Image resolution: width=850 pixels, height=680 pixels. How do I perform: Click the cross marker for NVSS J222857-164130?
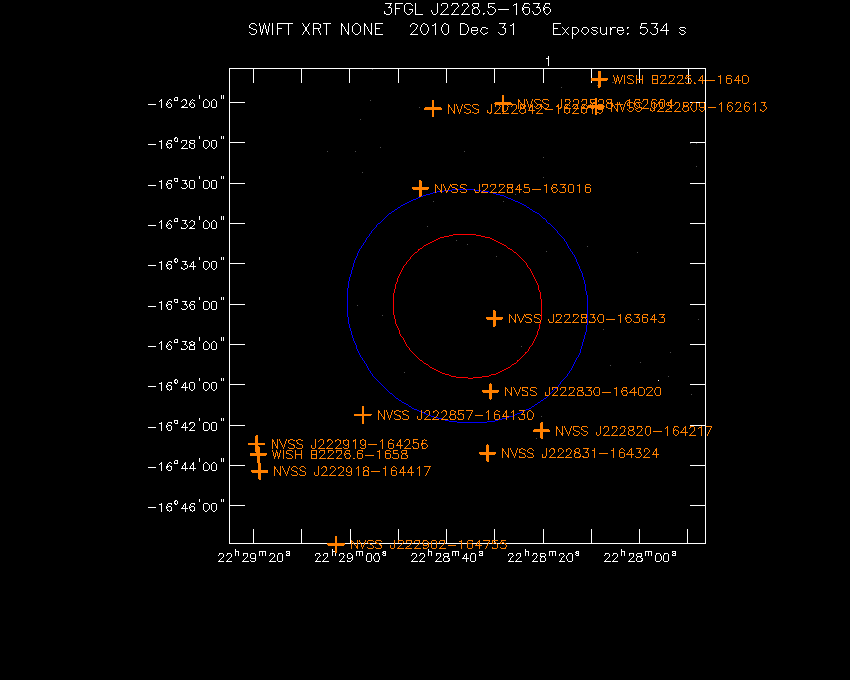coord(363,415)
